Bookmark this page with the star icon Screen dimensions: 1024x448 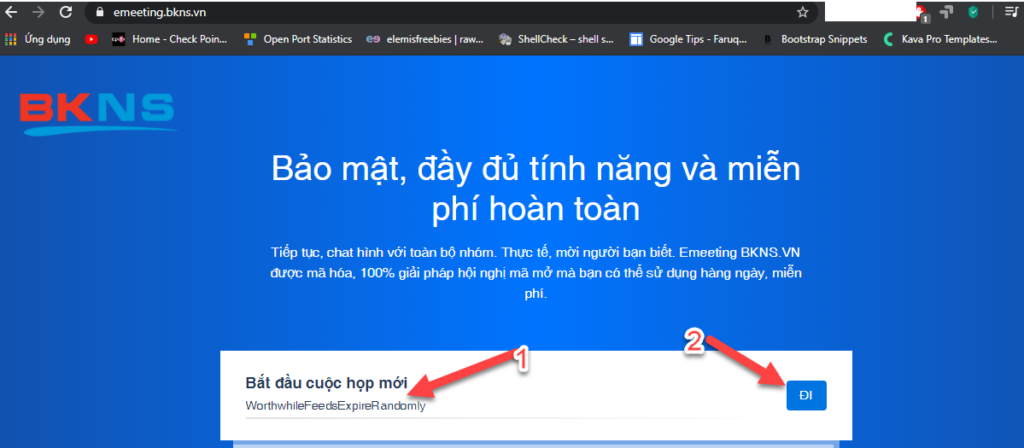802,13
